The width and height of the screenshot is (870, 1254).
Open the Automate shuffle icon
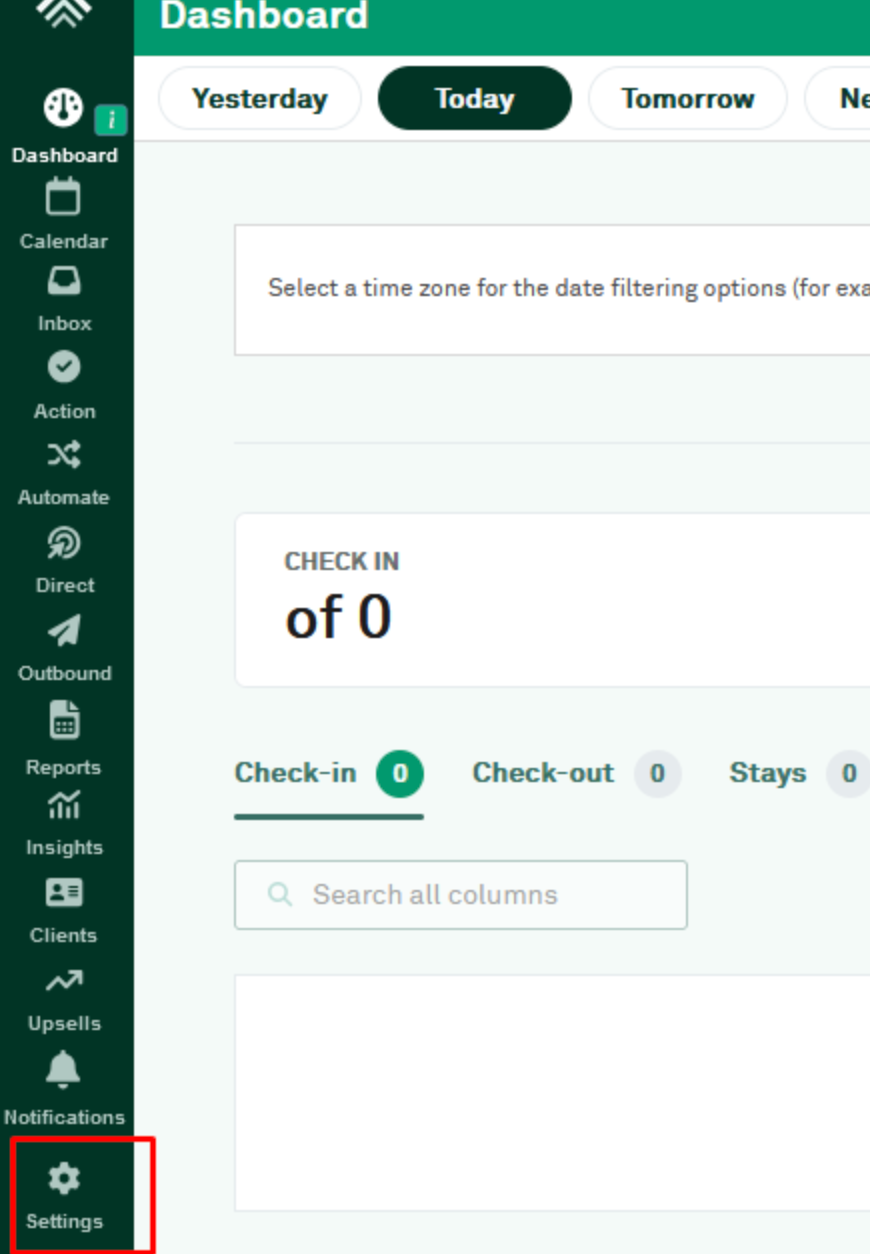(64, 456)
